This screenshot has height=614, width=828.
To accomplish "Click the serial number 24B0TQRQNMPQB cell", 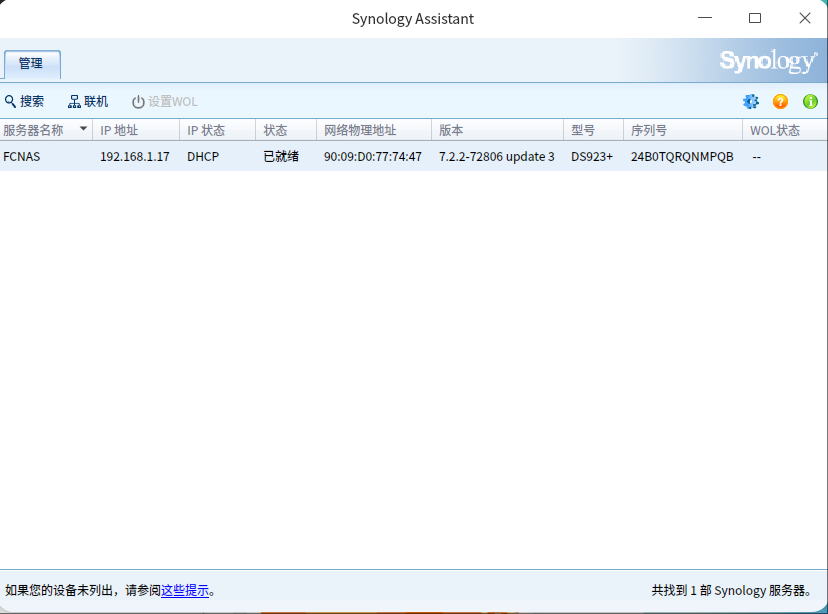I will point(682,156).
